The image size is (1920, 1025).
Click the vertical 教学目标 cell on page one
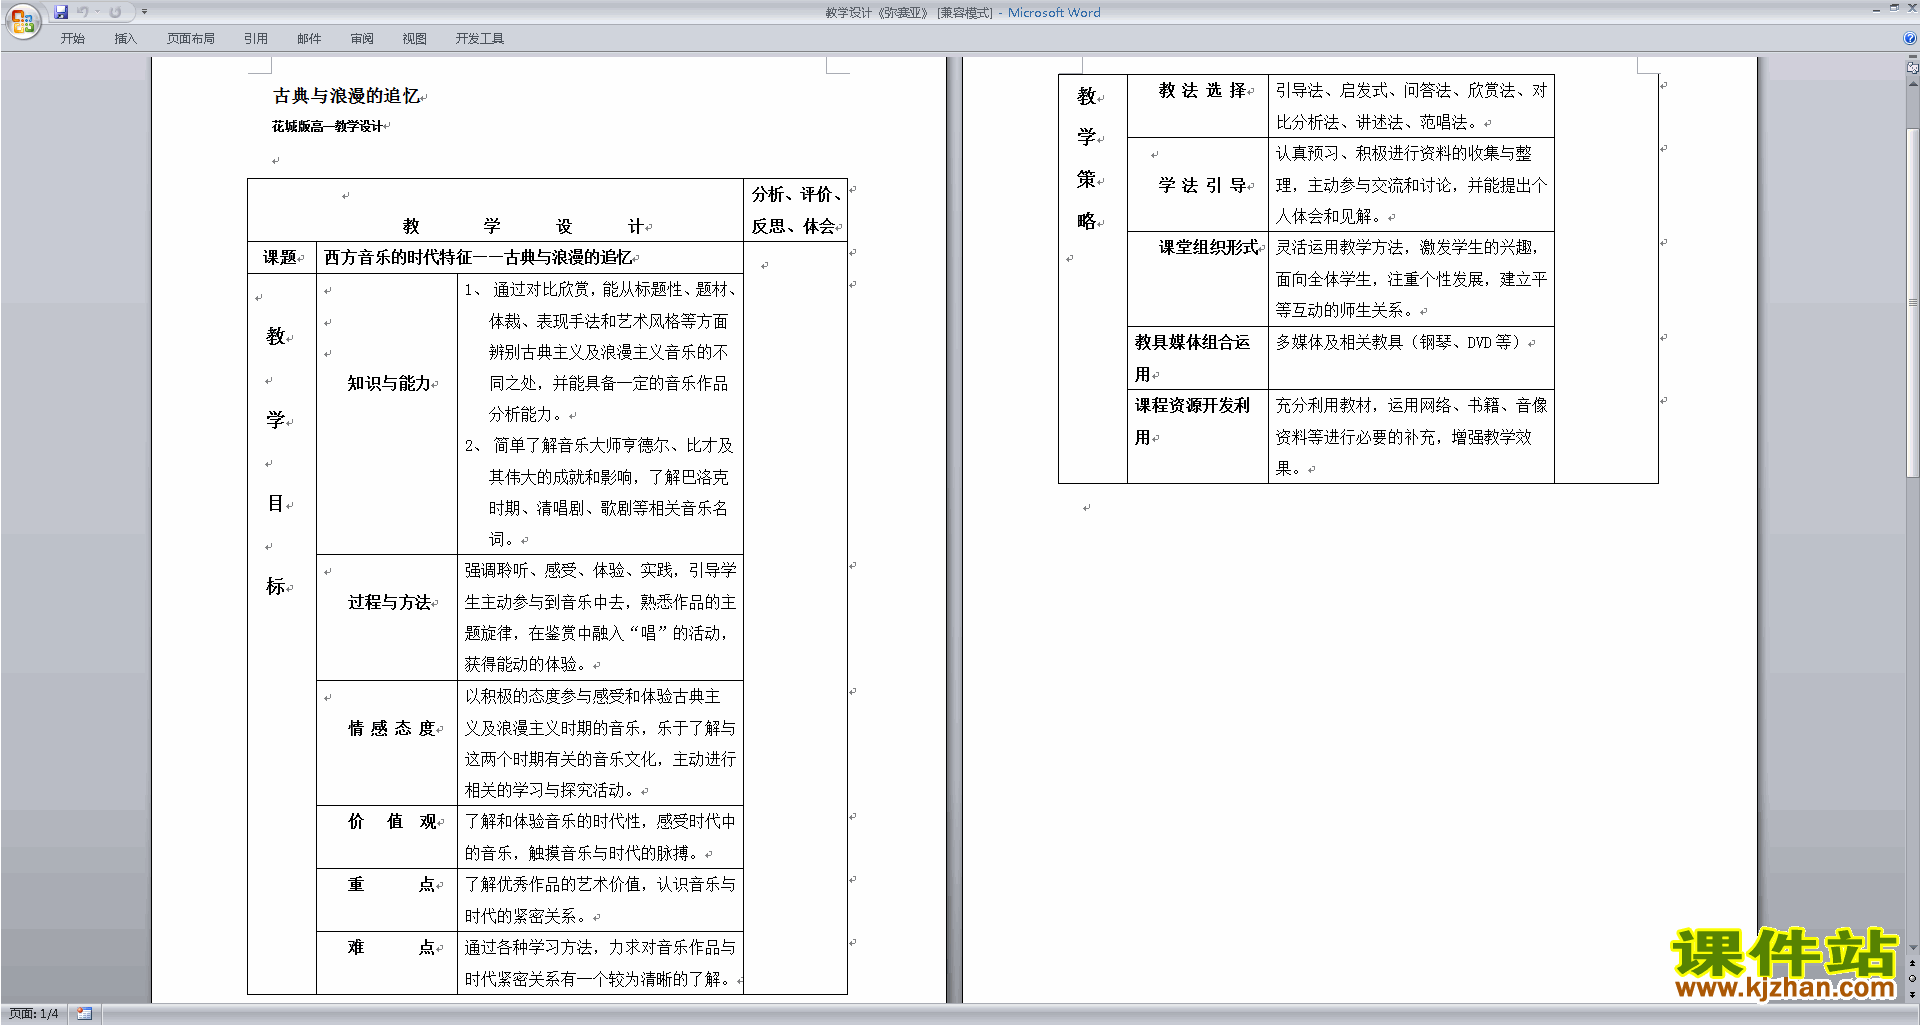[282, 634]
